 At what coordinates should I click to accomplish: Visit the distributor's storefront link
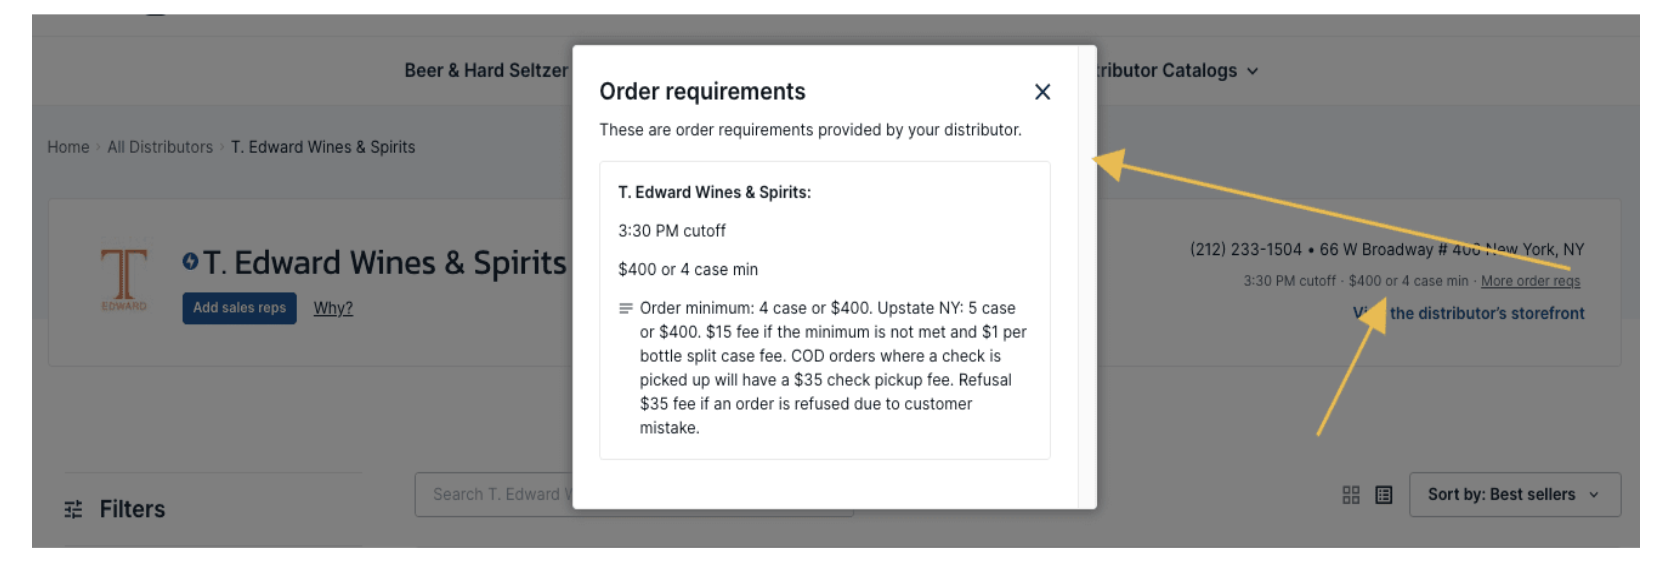click(1486, 313)
